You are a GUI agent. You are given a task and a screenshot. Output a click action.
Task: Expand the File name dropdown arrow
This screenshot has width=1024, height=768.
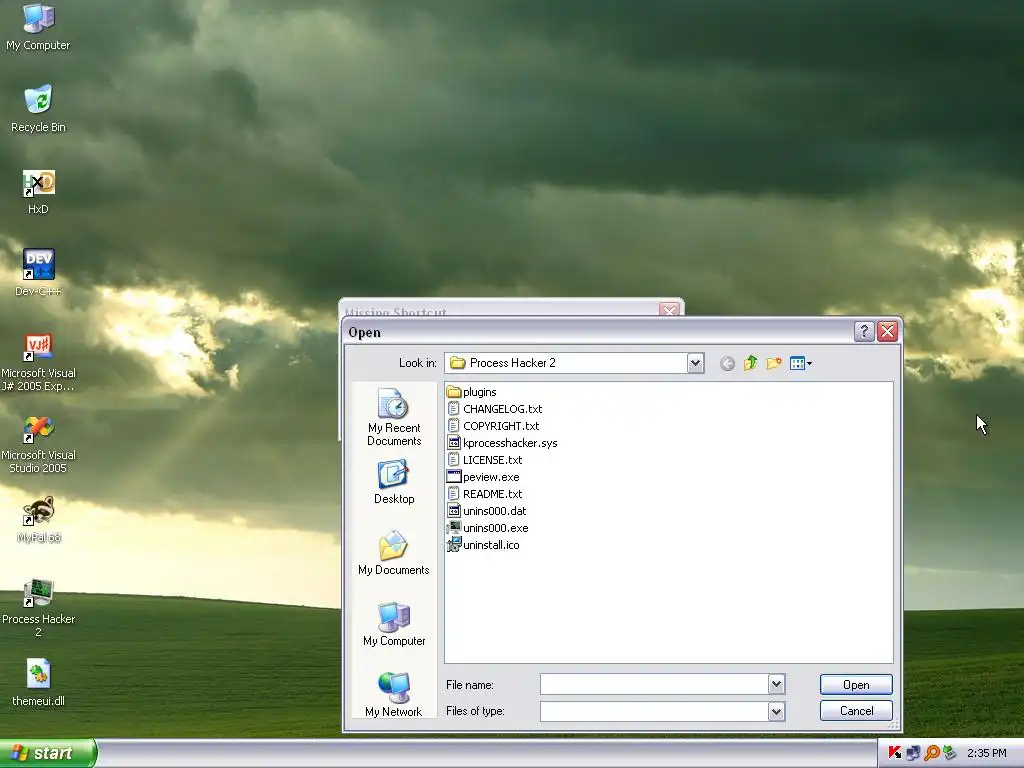776,684
